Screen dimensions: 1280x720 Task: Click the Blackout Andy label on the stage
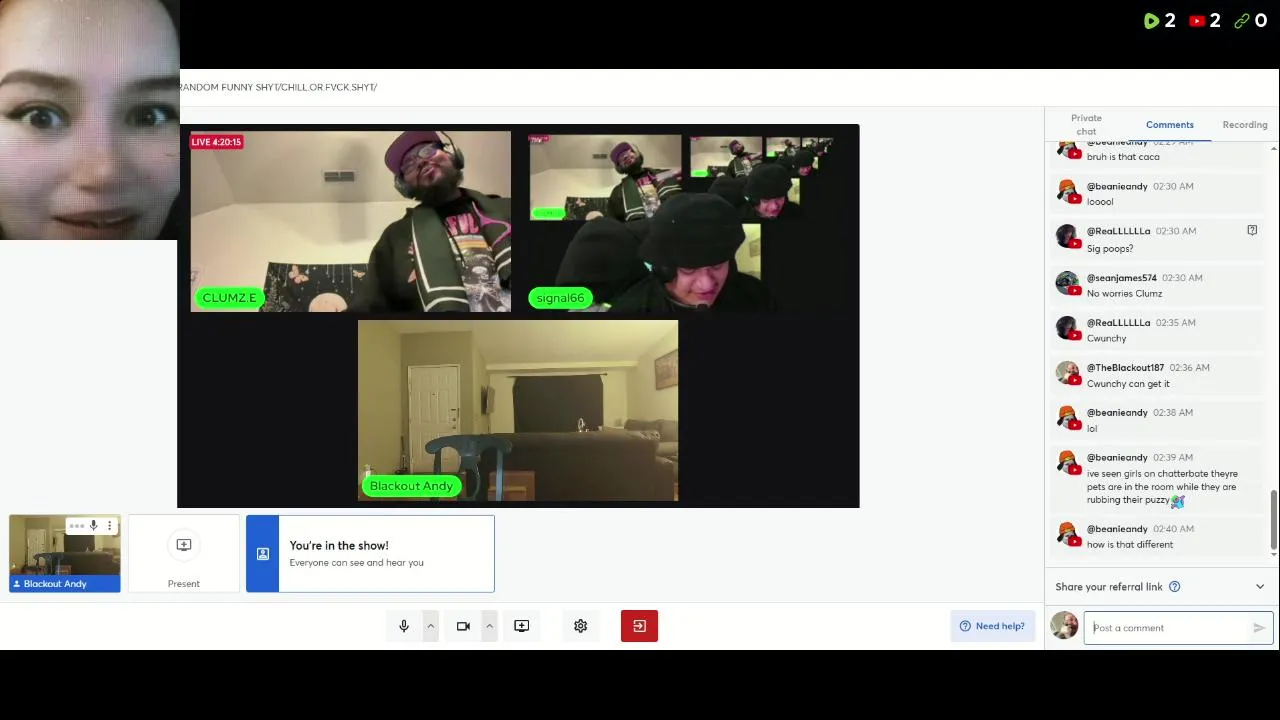click(x=411, y=486)
